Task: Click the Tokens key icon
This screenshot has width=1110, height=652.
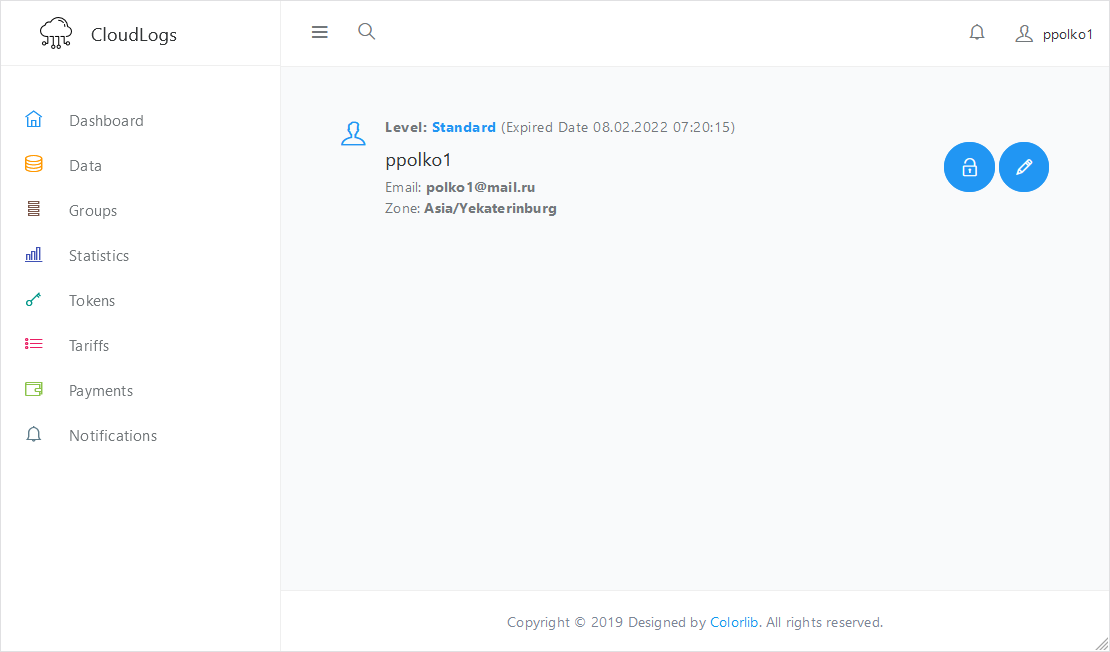Action: pos(34,300)
